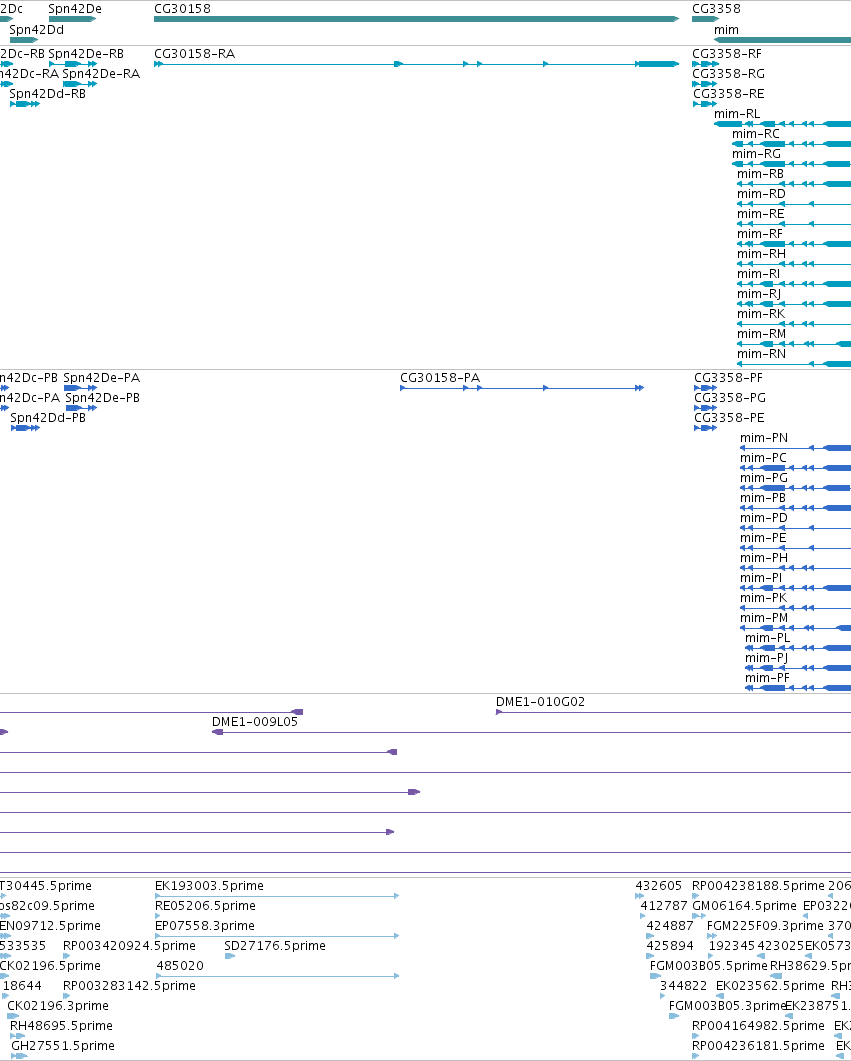Select the CG3358 gene label
851x1061 pixels.
click(x=716, y=9)
